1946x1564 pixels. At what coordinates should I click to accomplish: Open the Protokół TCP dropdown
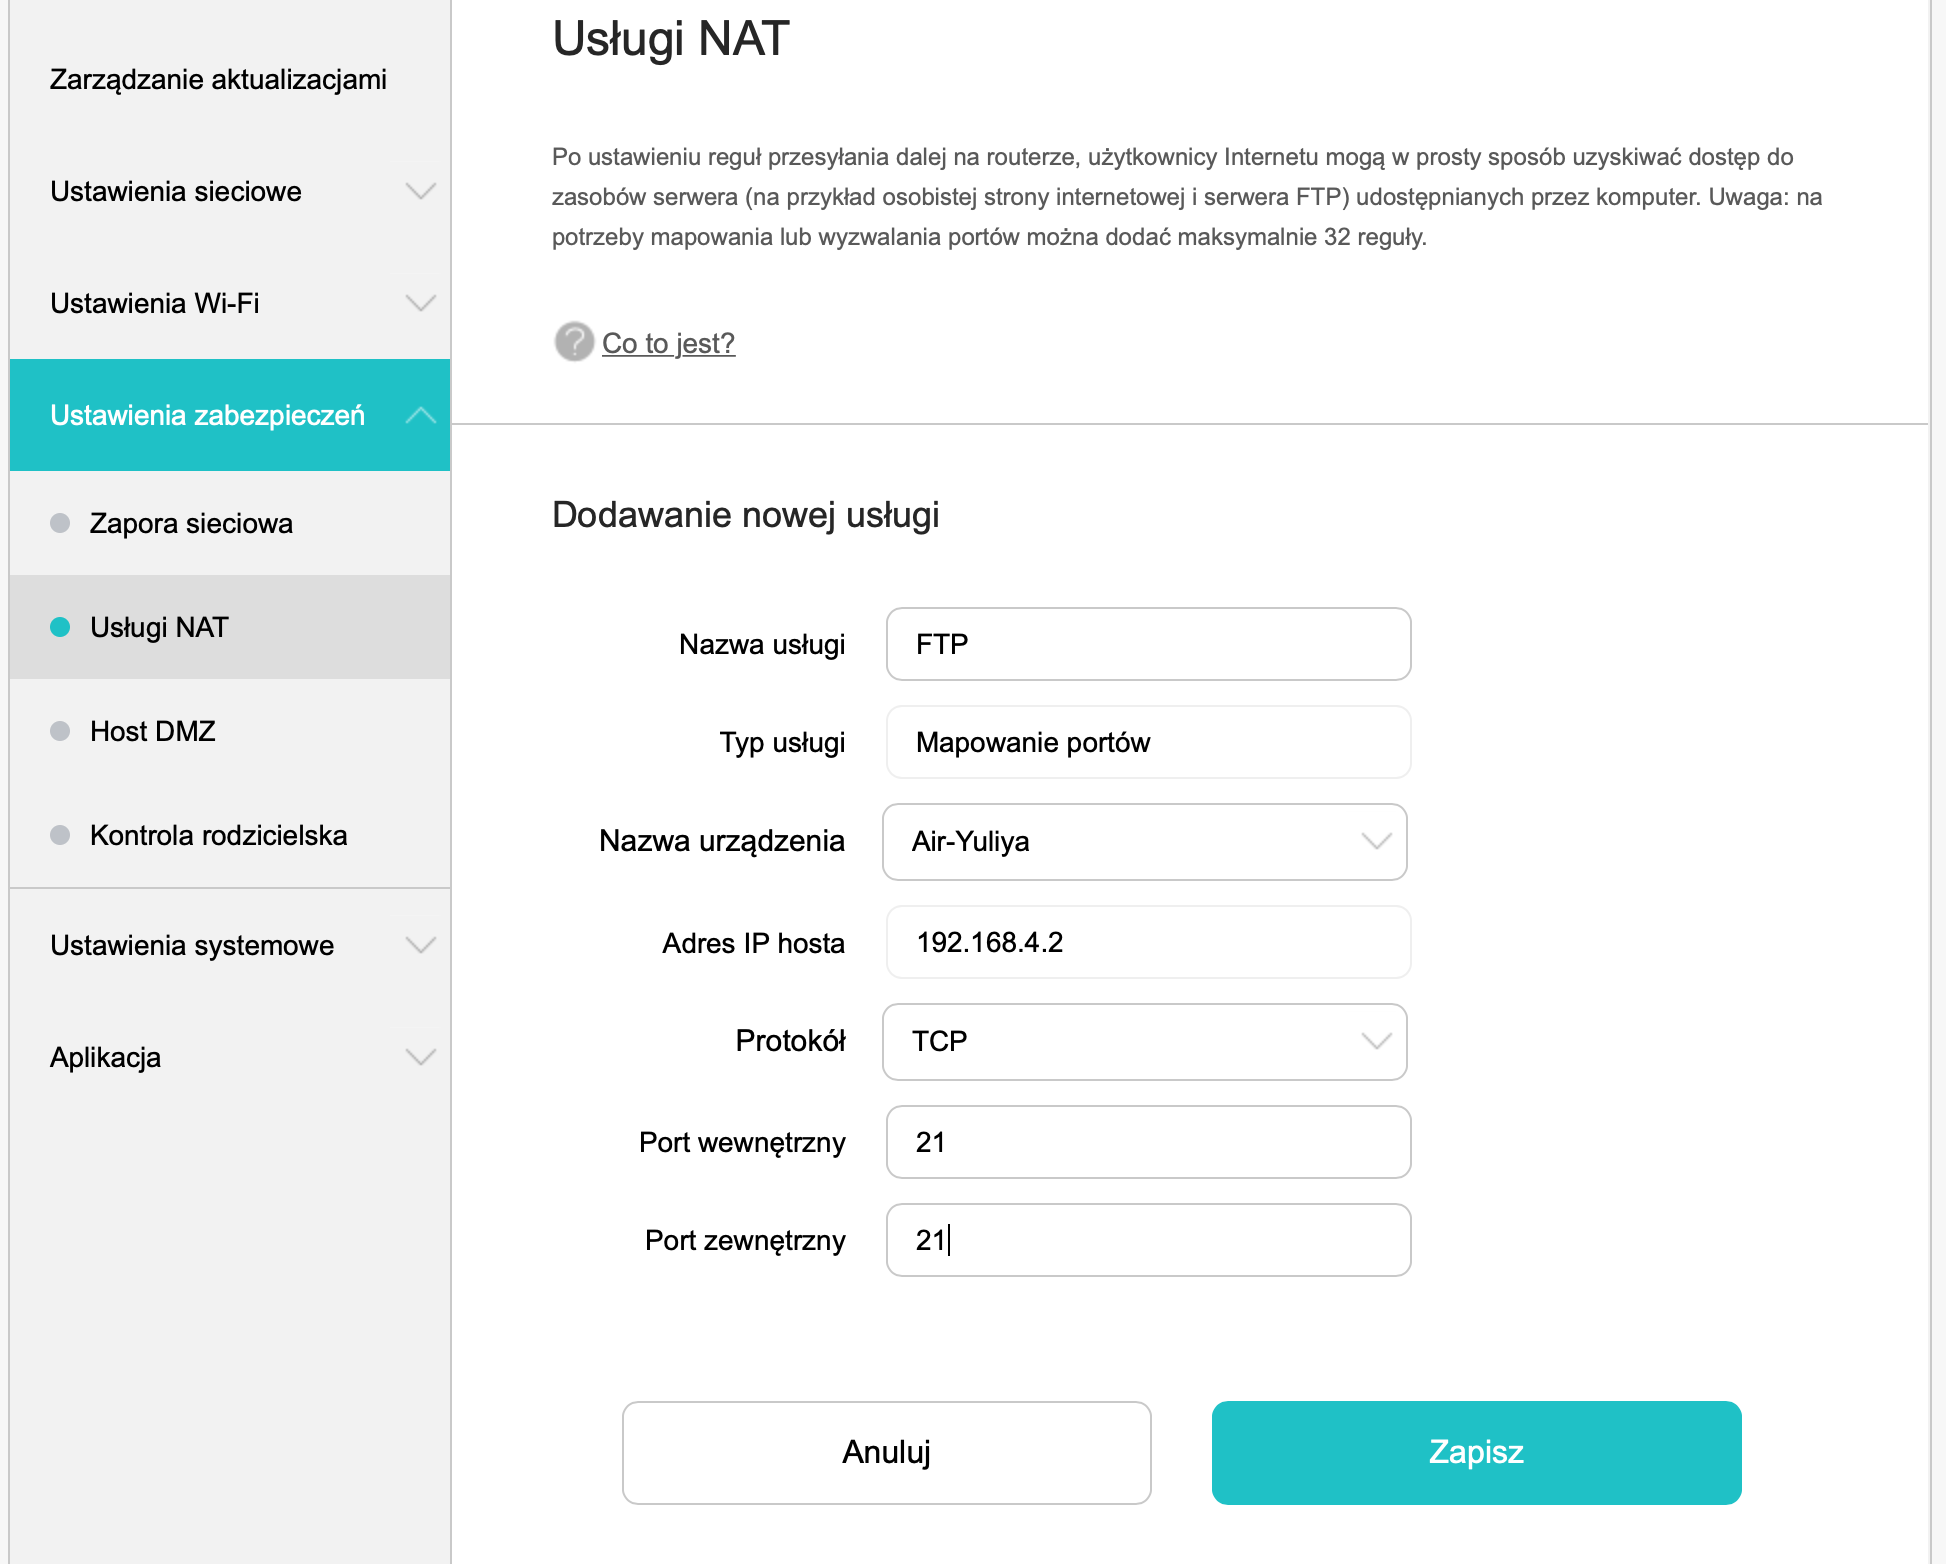pyautogui.click(x=1145, y=1042)
